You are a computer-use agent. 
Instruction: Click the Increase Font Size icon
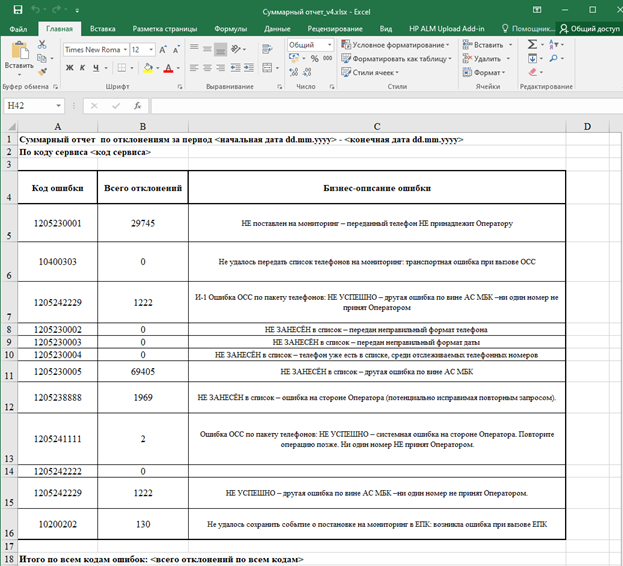pos(165,48)
